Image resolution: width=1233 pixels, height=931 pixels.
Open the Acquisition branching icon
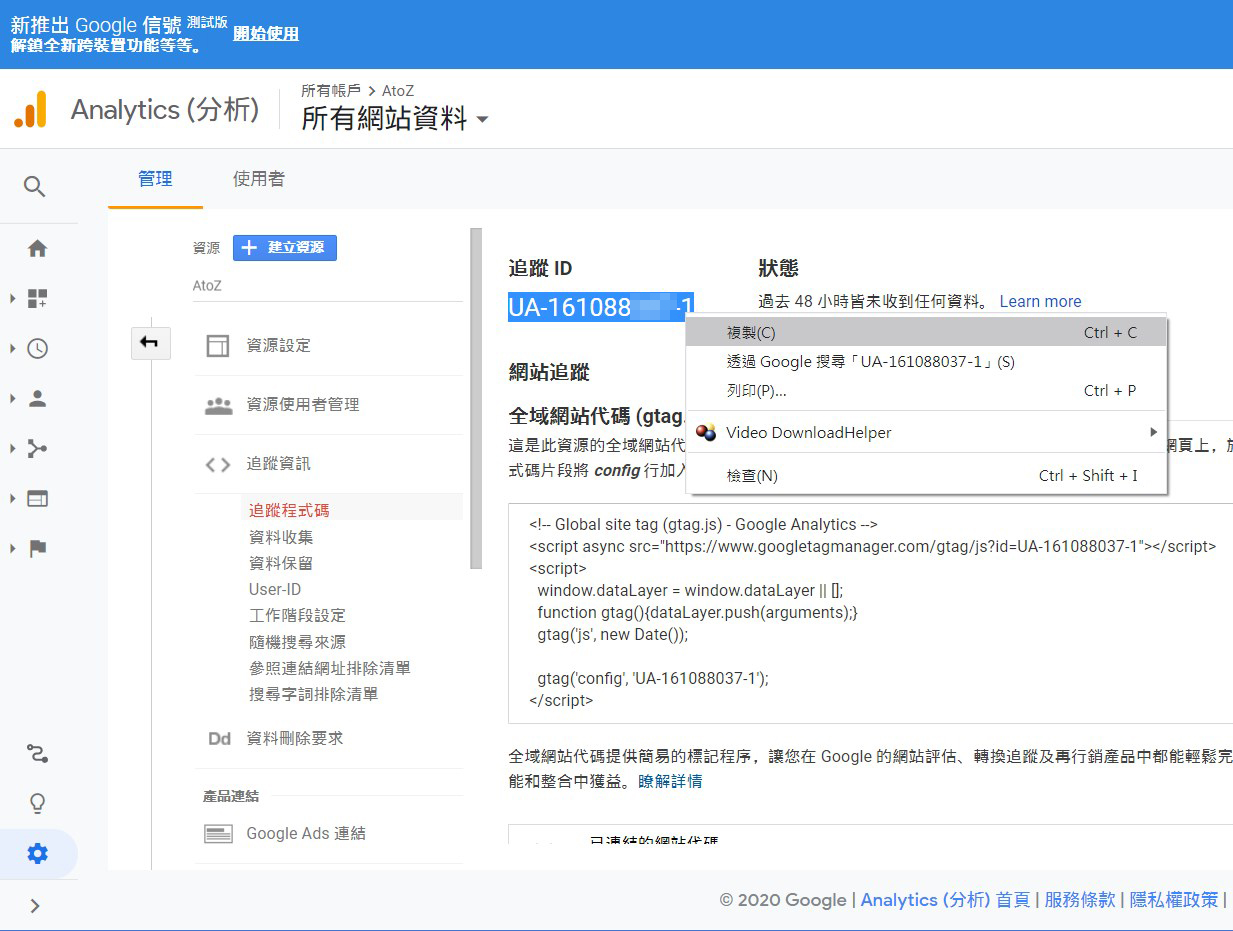[37, 448]
